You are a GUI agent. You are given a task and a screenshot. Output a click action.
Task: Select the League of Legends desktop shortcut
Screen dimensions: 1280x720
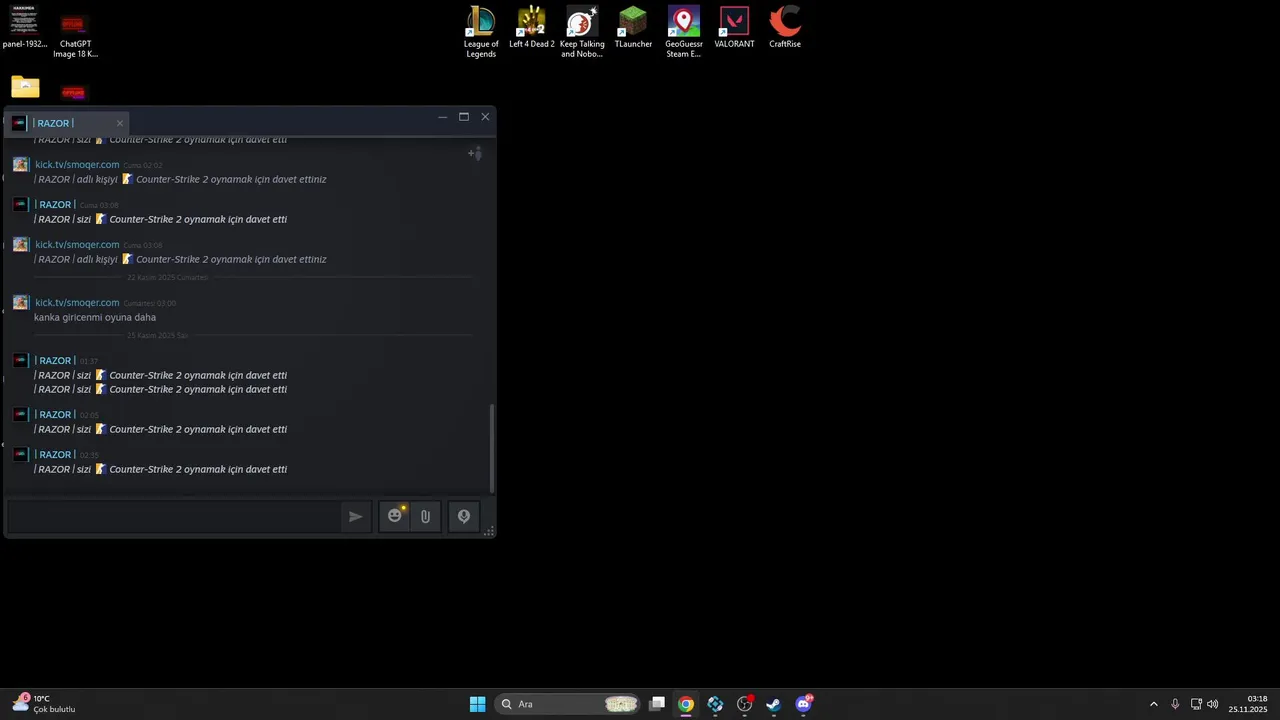481,32
